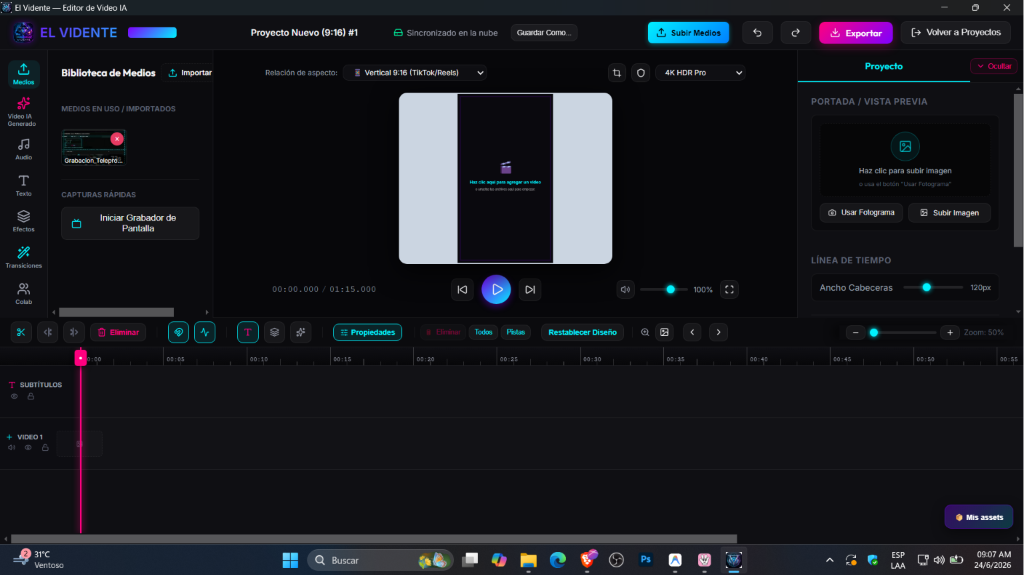Switch to the Proyecto tab
Image resolution: width=1024 pixels, height=575 pixels.
883,67
